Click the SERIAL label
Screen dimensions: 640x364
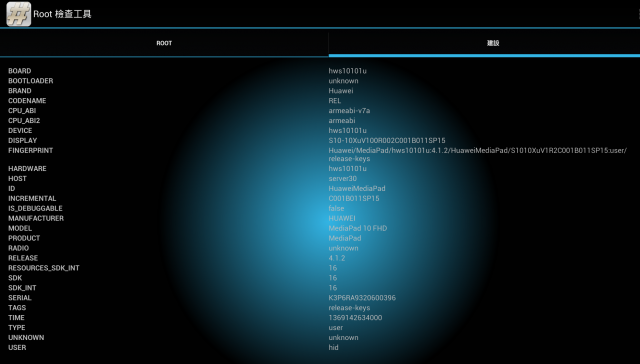[x=20, y=298]
